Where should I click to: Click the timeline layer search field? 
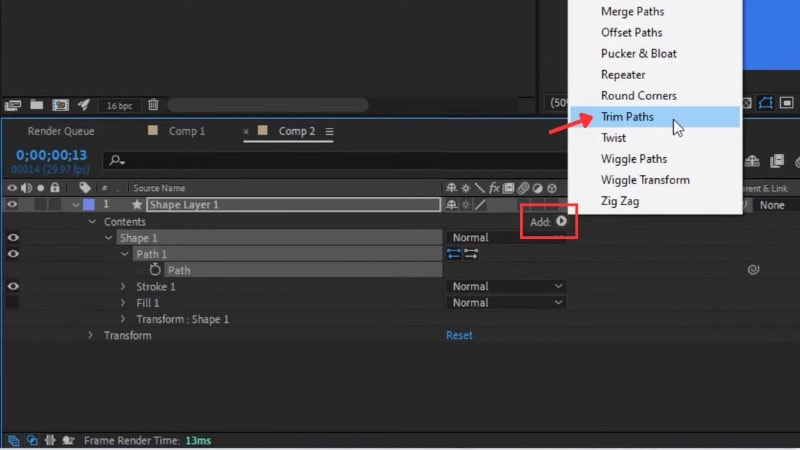(x=334, y=160)
